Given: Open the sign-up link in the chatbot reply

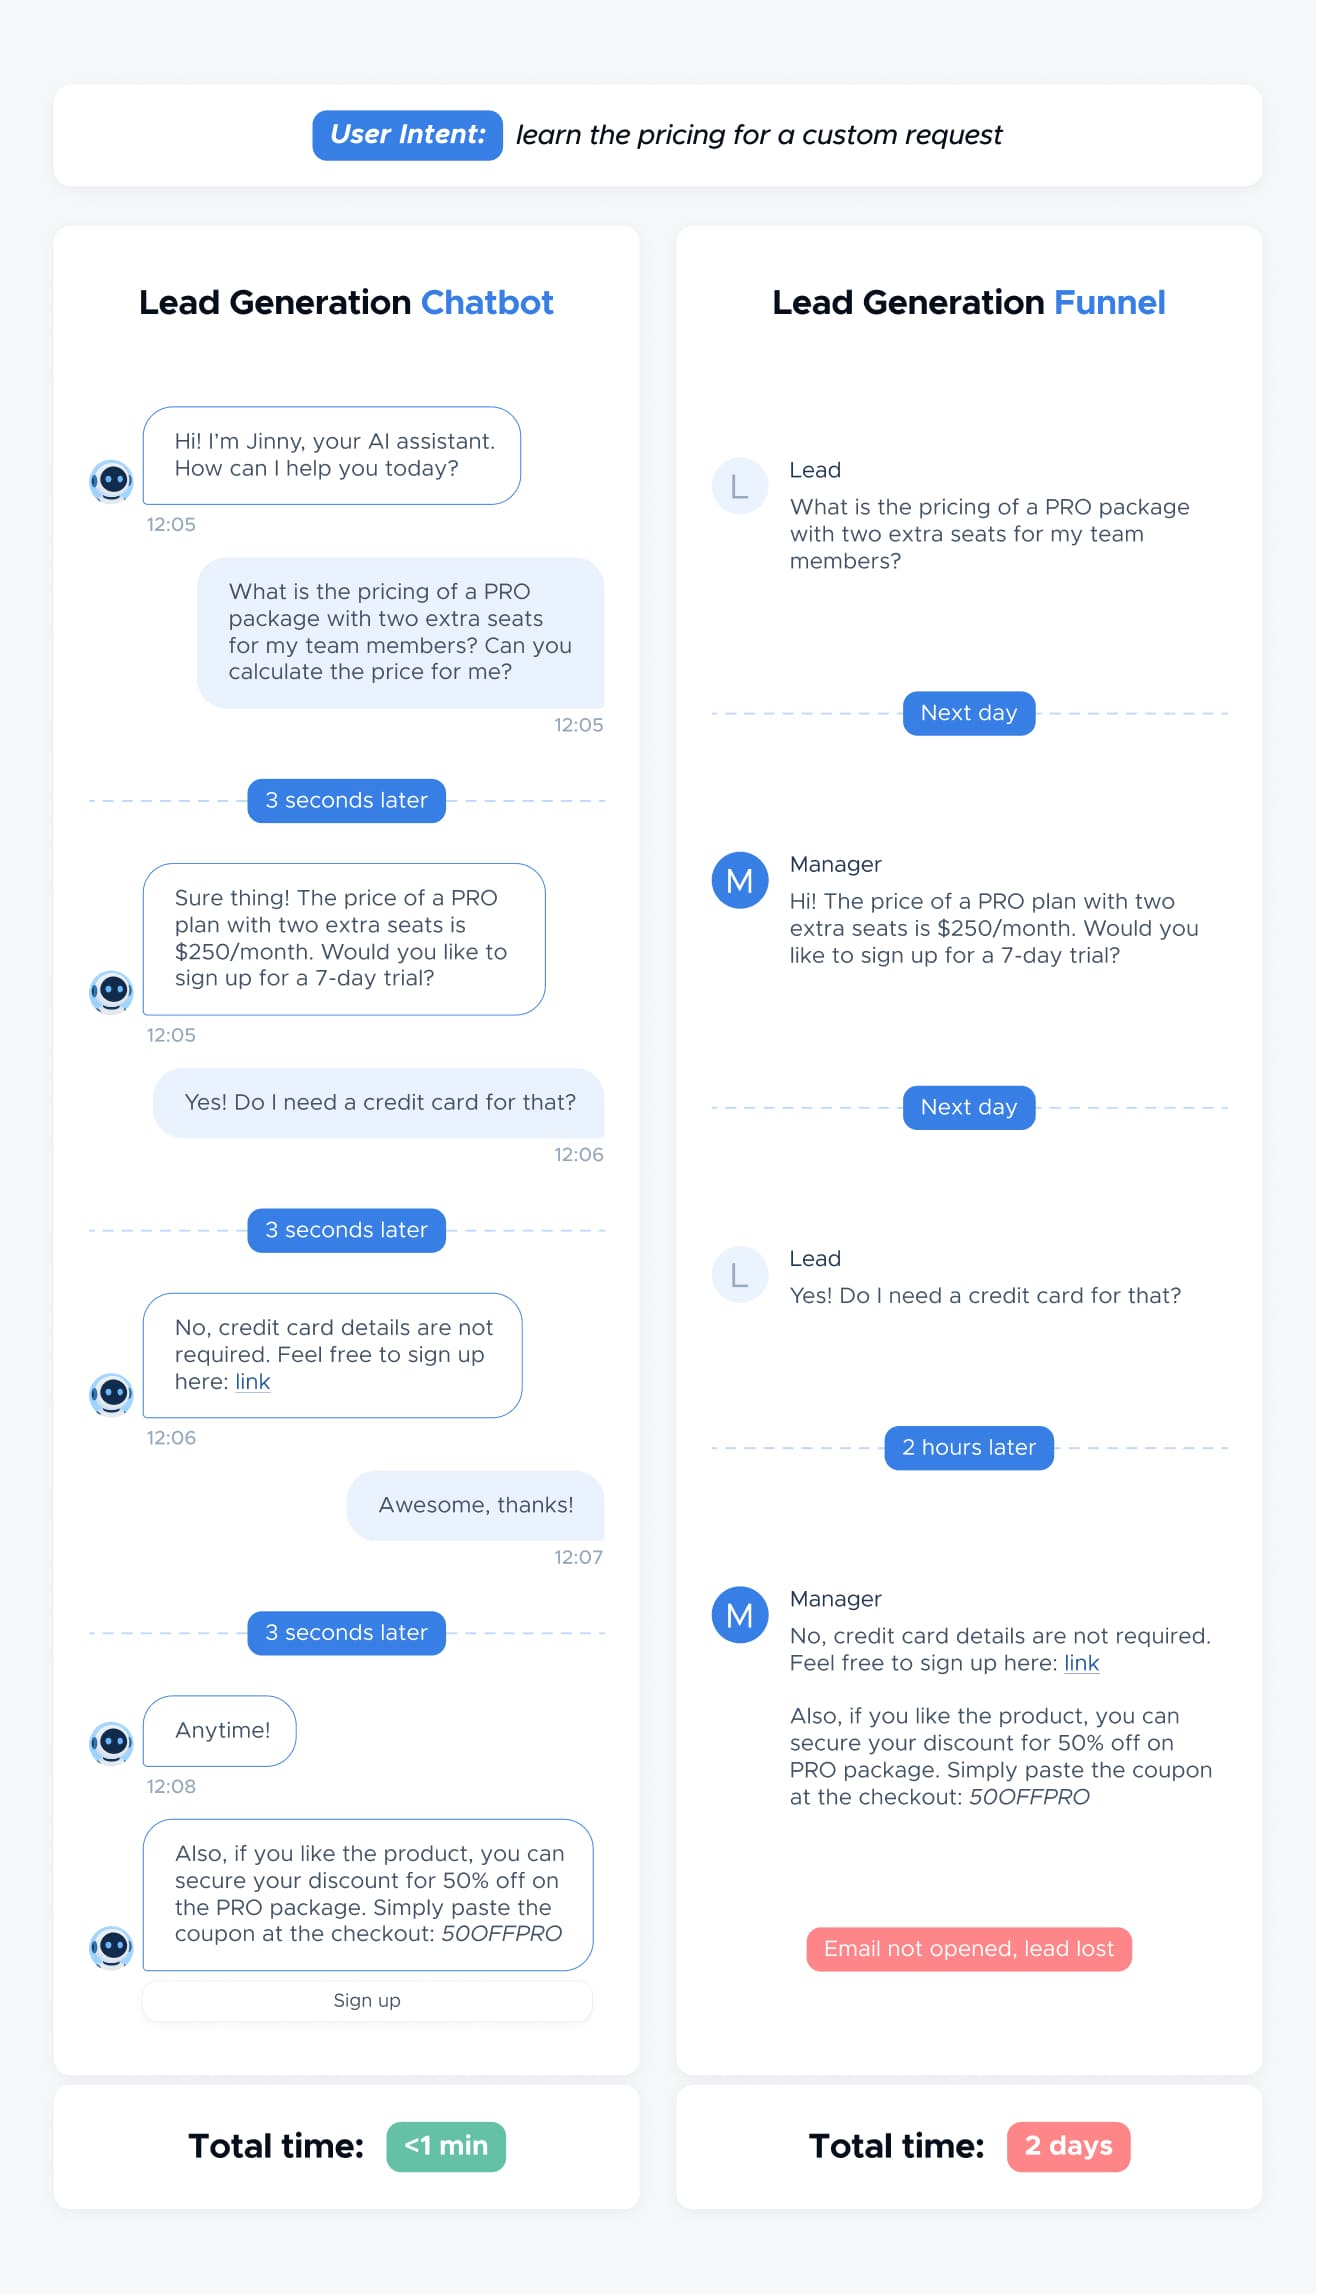Looking at the screenshot, I should coord(253,1382).
